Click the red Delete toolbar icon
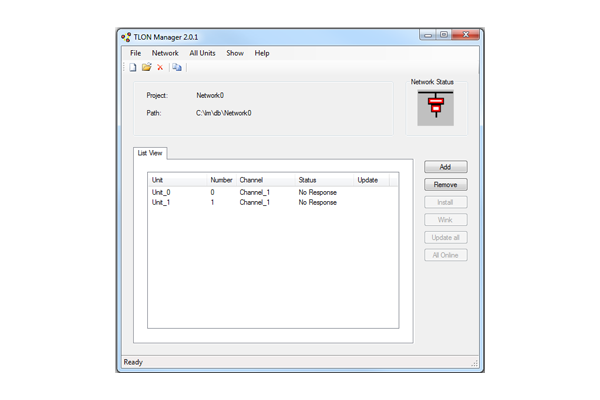Image resolution: width=600 pixels, height=400 pixels. point(160,68)
